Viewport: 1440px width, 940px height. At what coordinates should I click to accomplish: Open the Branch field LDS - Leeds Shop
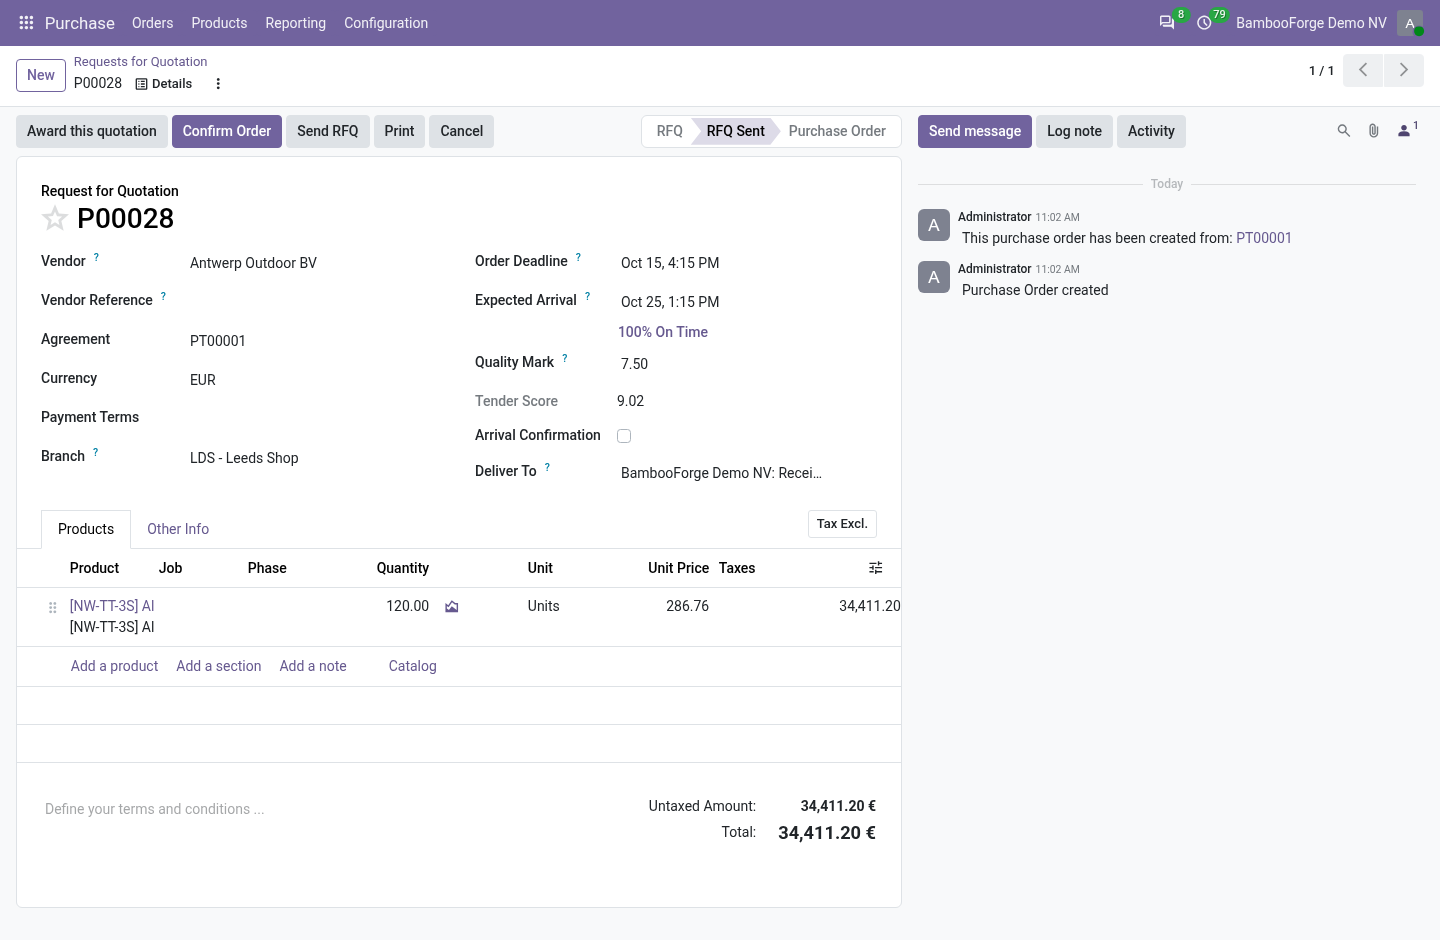point(316,458)
